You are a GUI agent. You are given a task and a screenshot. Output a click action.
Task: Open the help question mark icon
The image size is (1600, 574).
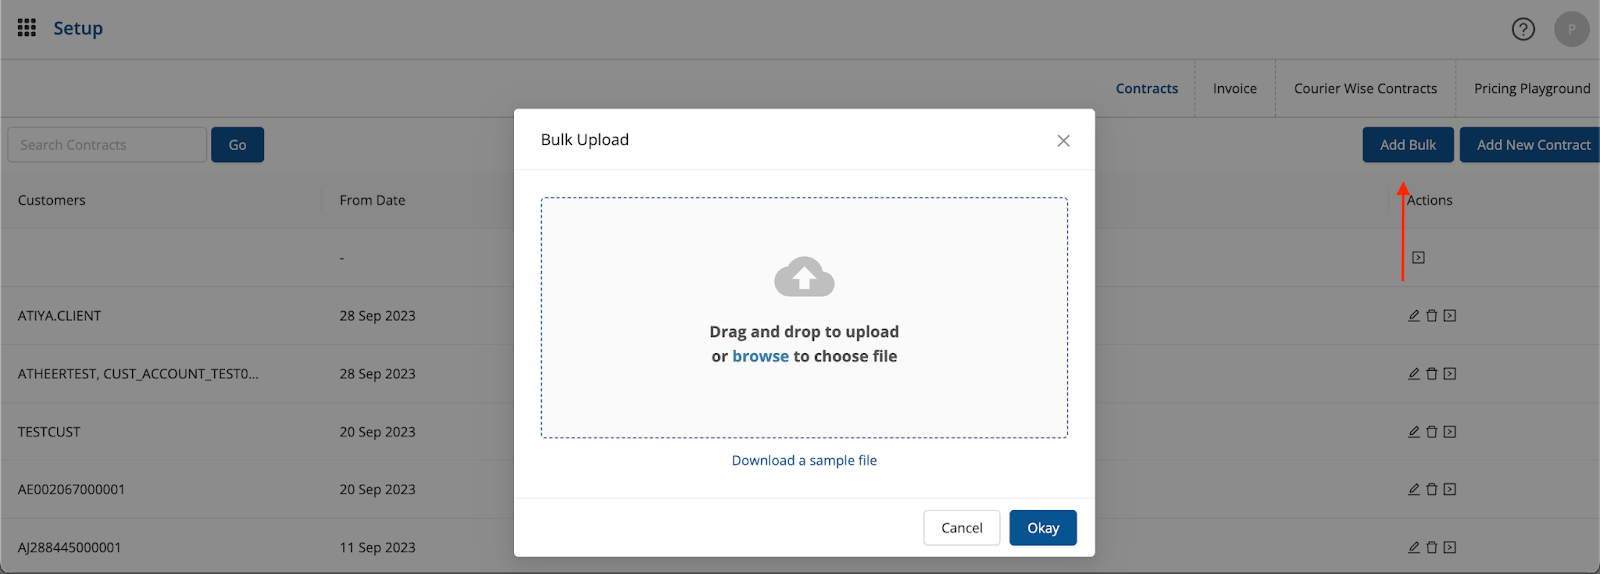(x=1522, y=29)
